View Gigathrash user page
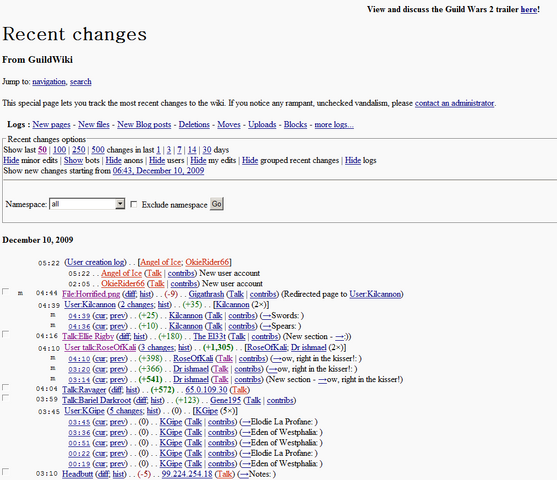 (x=206, y=294)
